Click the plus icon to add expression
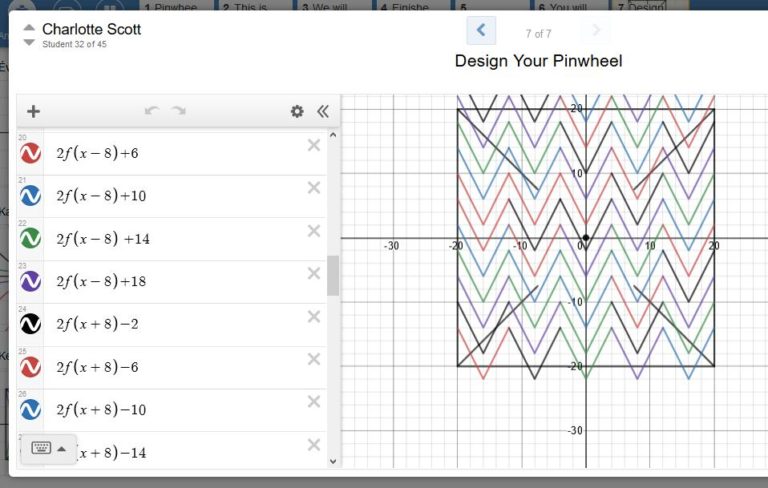 click(x=33, y=111)
